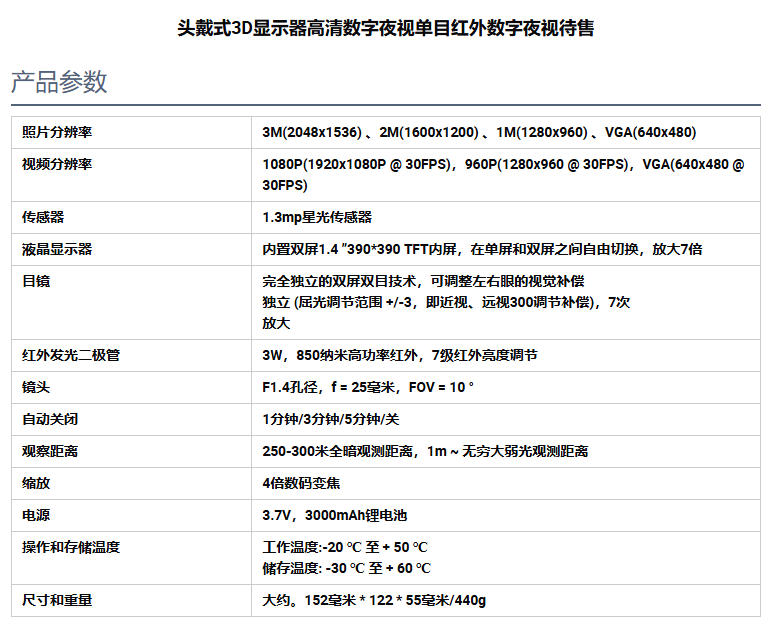Select the 操作和存储温度 row label
This screenshot has height=629, width=769.
71,547
